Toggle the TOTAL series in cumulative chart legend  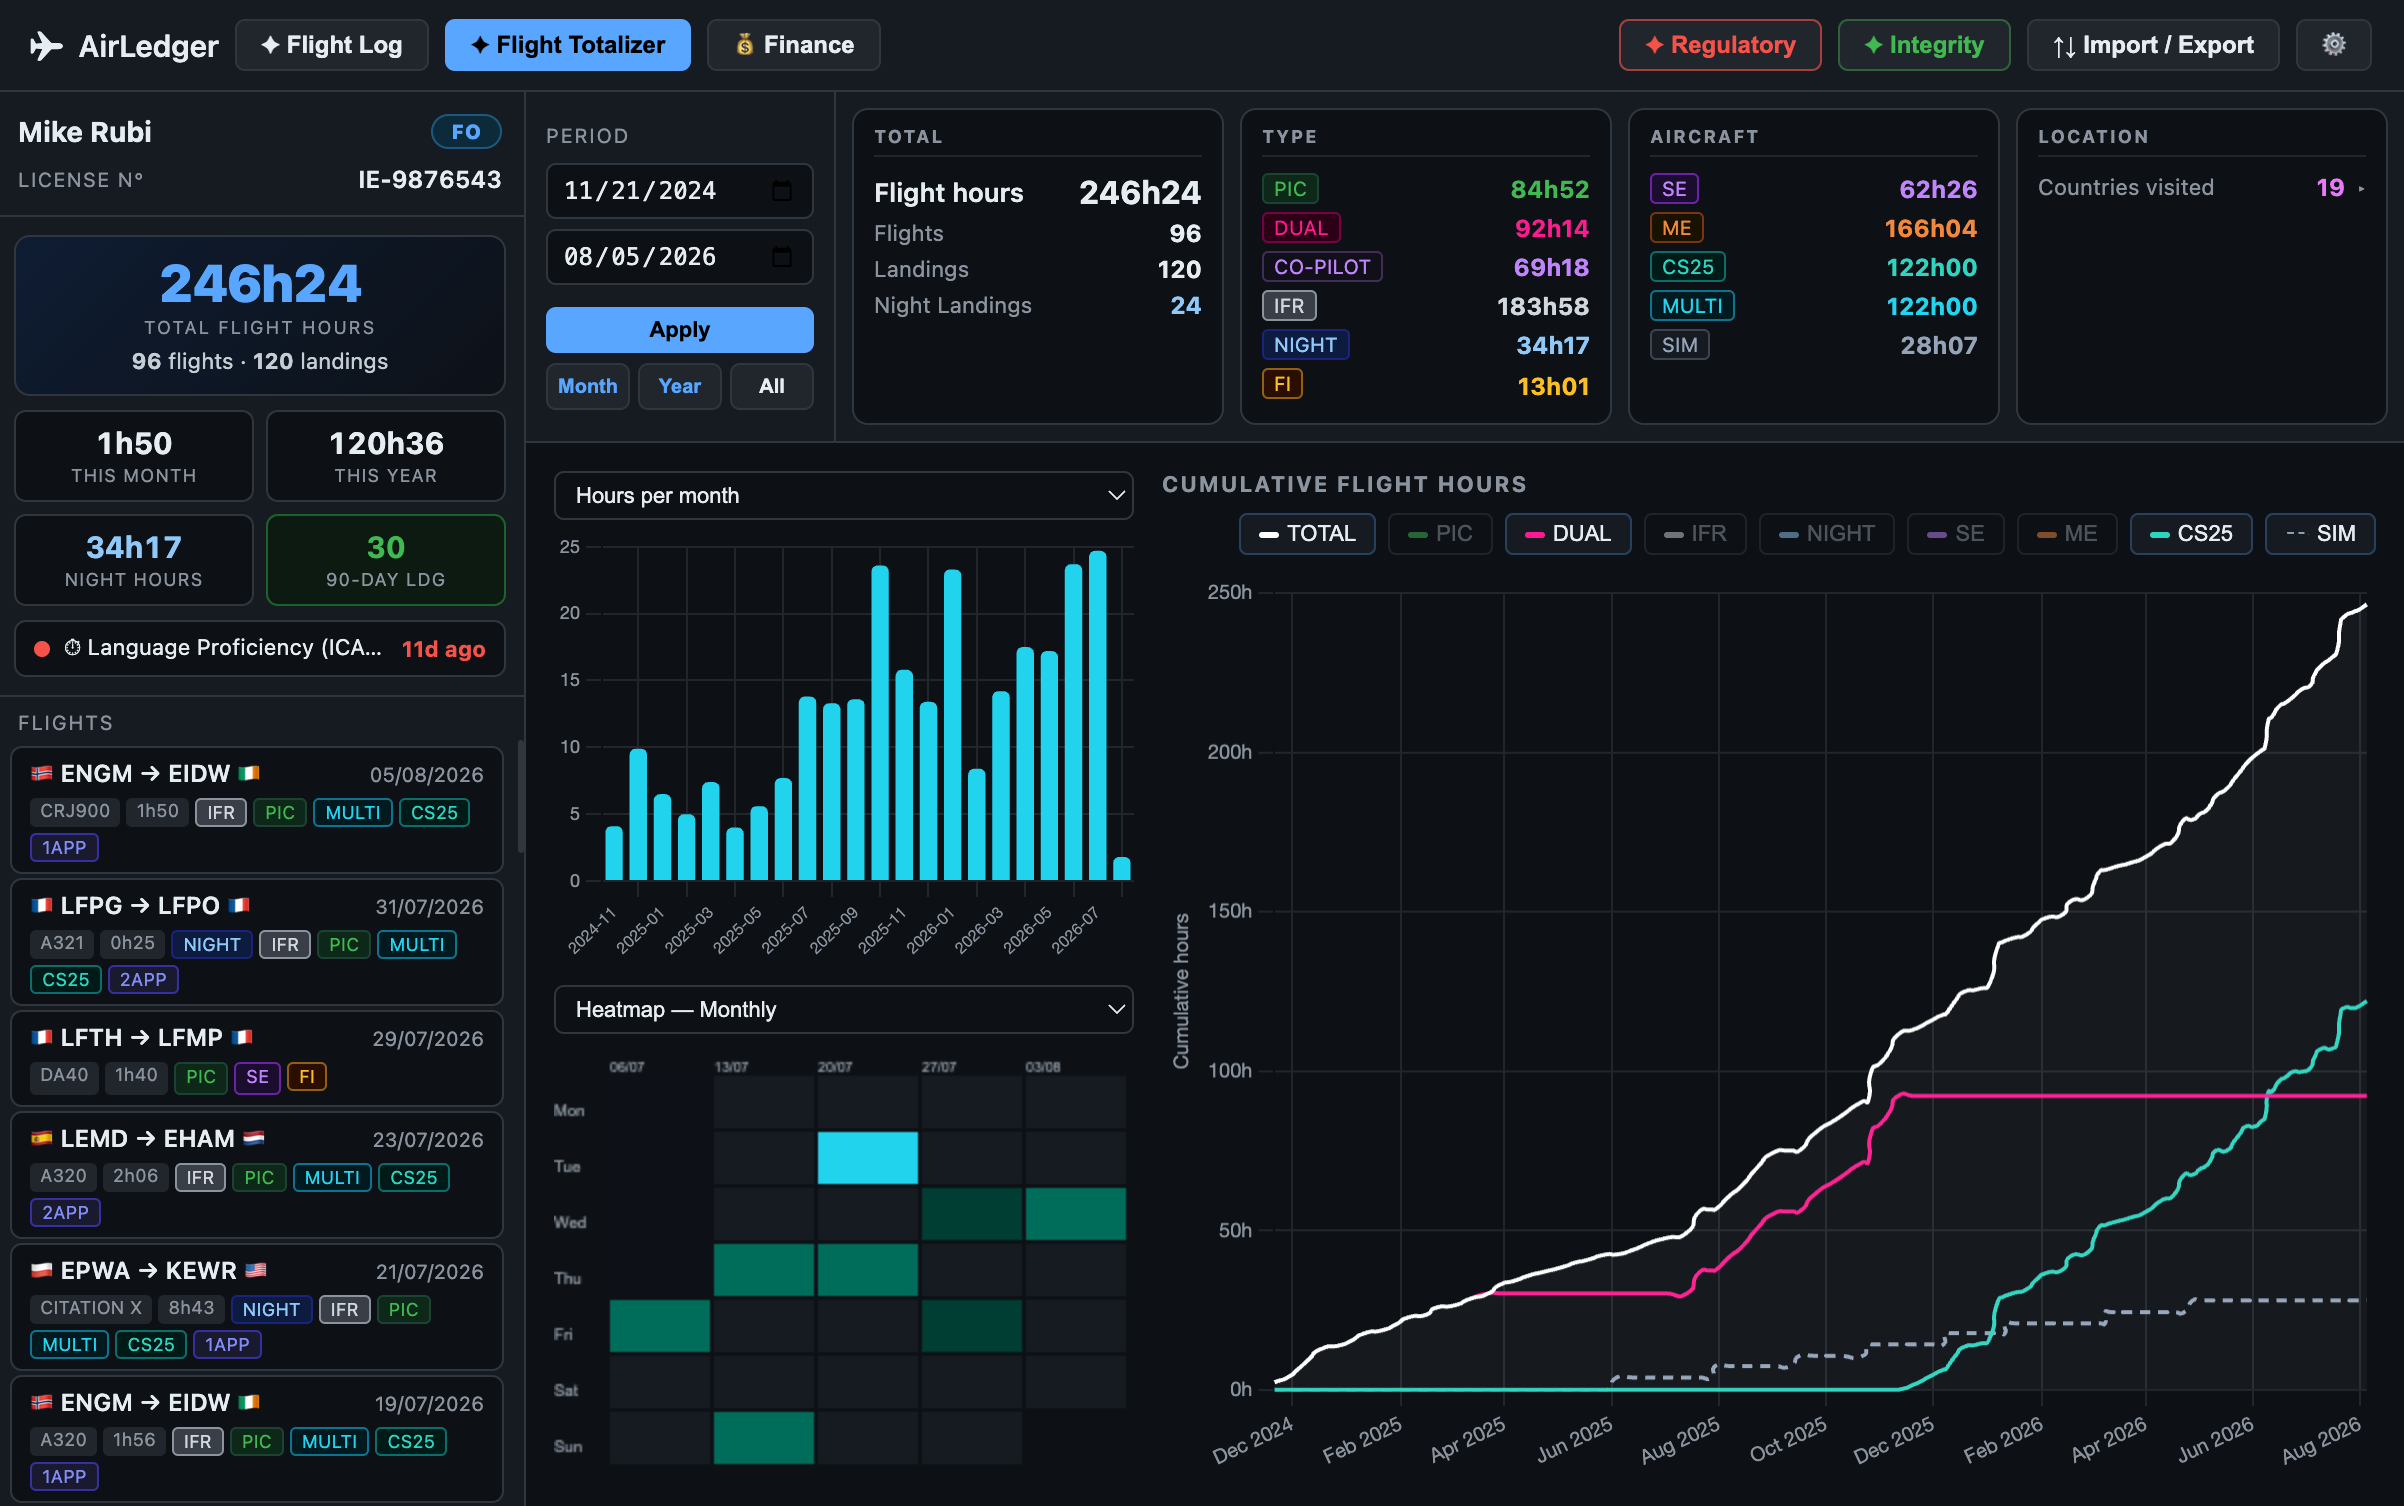click(x=1307, y=534)
